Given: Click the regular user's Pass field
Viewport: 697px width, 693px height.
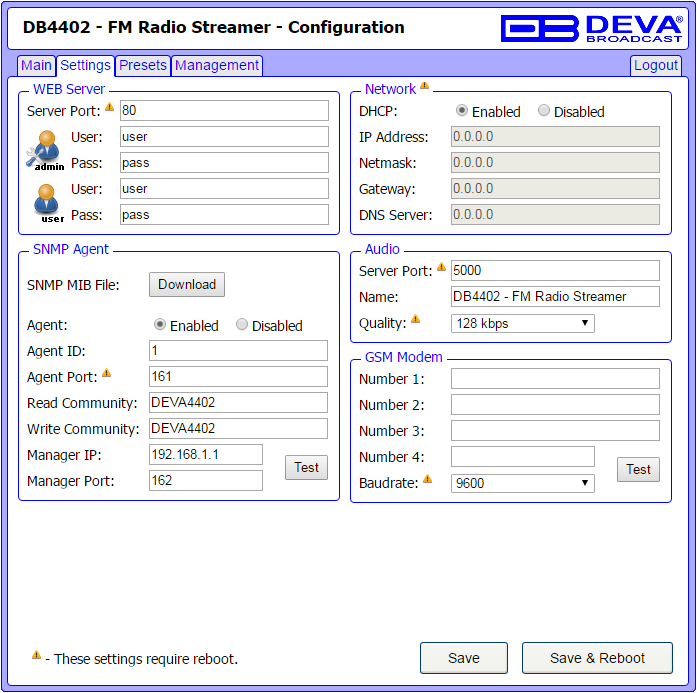Looking at the screenshot, I should (x=224, y=215).
